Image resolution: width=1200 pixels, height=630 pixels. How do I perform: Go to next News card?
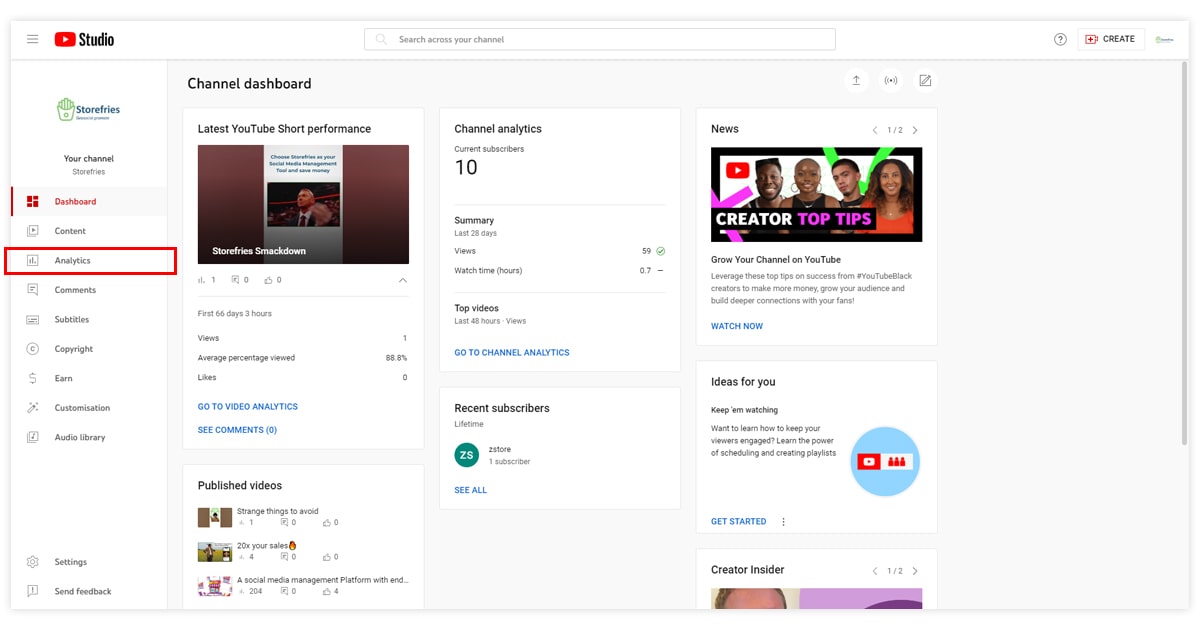tap(915, 130)
